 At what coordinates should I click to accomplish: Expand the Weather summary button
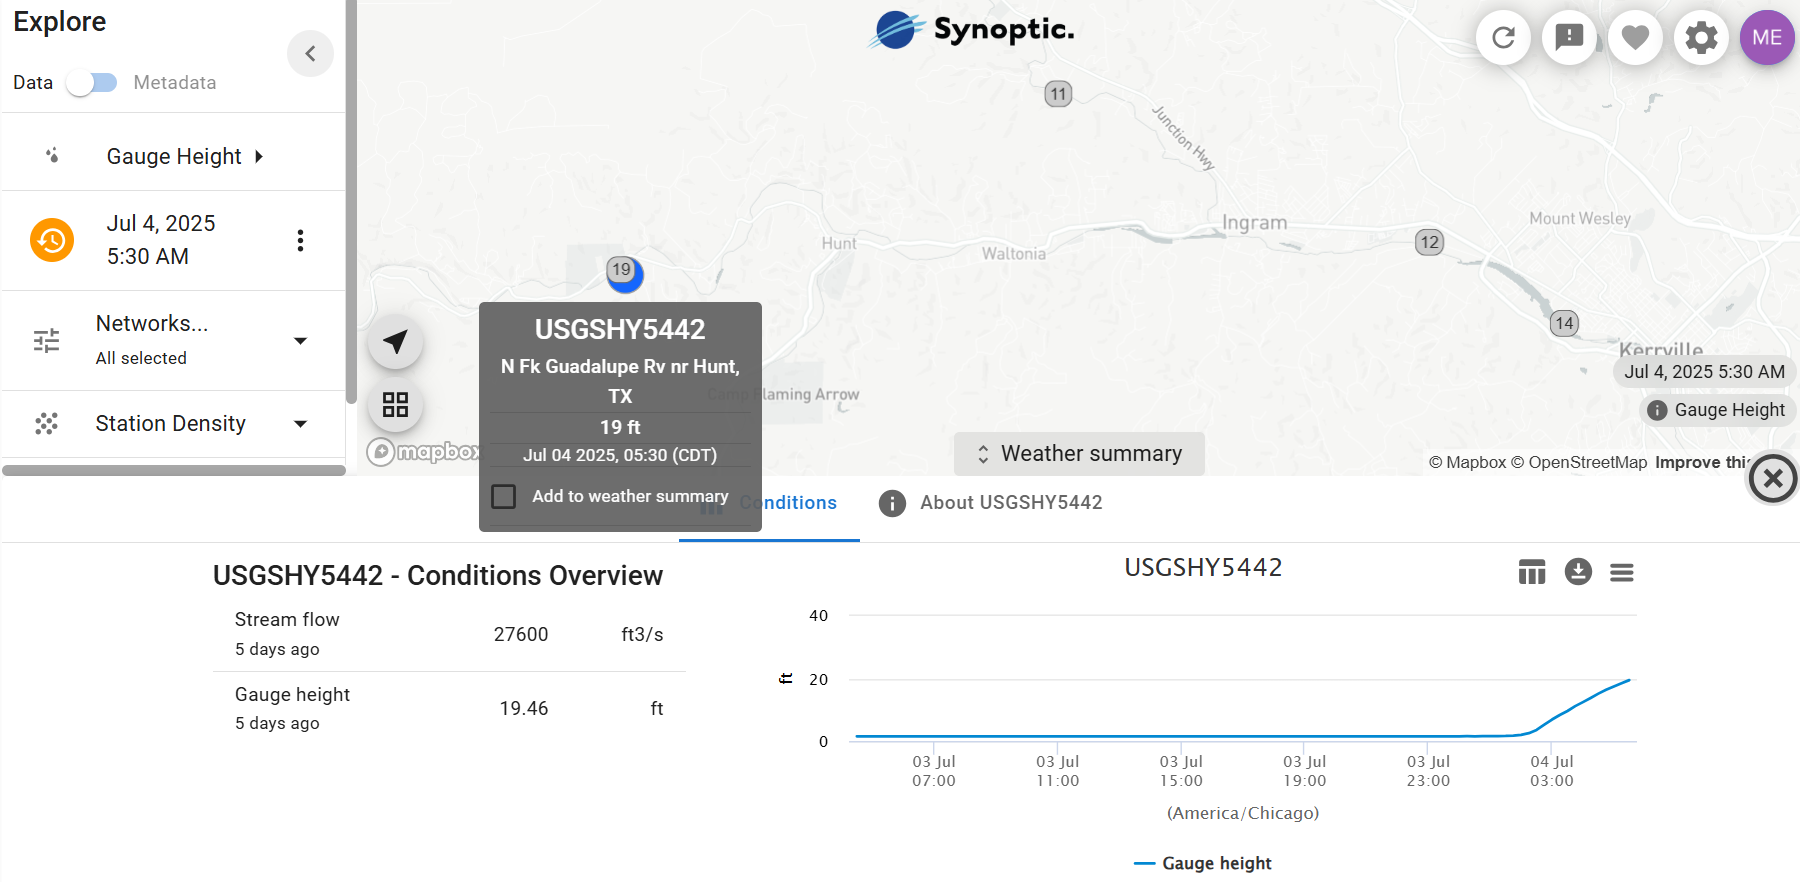coord(1079,454)
